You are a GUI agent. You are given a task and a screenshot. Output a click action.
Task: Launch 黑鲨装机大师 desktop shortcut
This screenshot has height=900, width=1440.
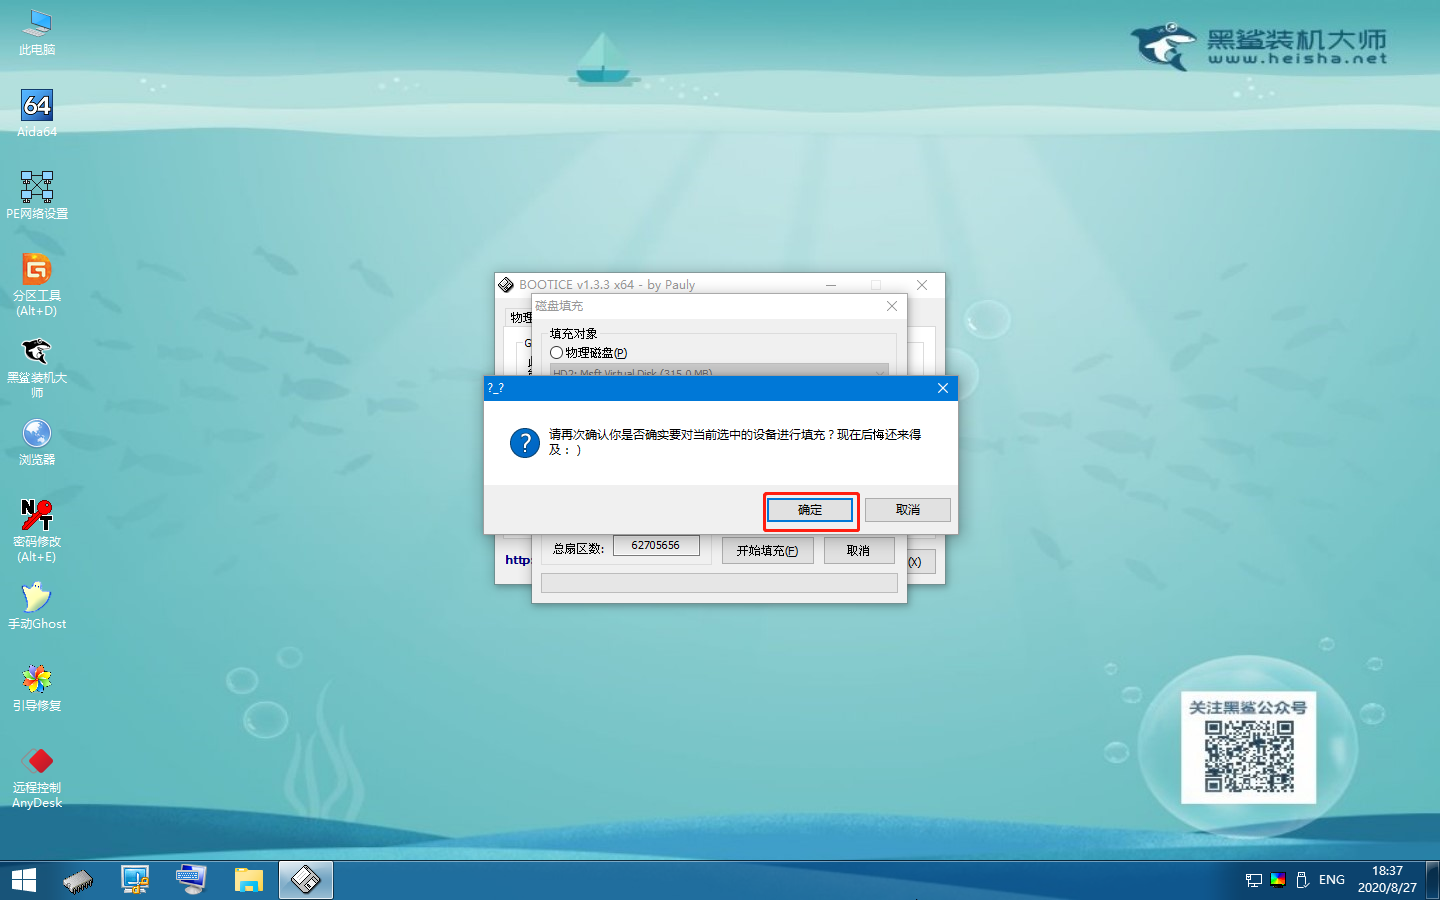click(x=37, y=367)
